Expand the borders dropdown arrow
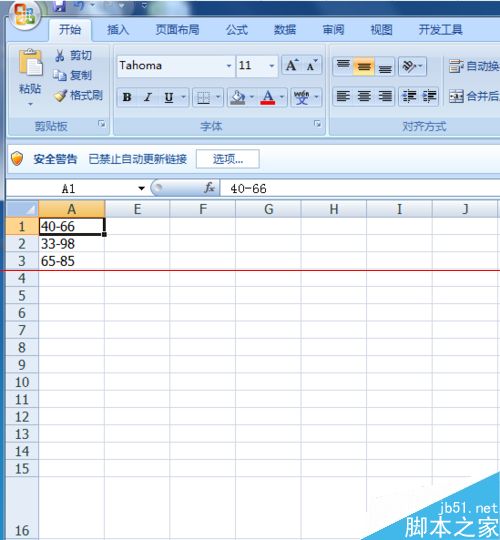The height and width of the screenshot is (540, 500). tap(218, 97)
